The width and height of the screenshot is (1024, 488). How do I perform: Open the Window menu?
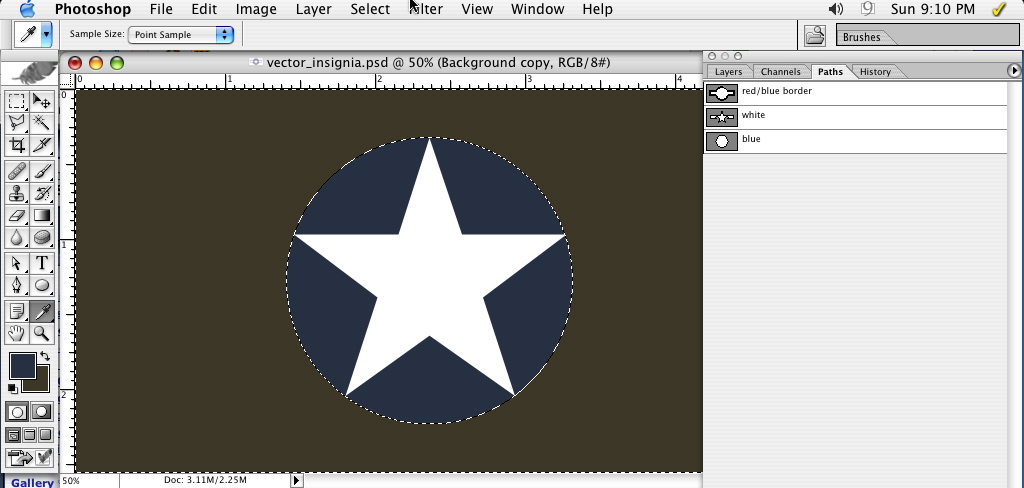(x=537, y=9)
